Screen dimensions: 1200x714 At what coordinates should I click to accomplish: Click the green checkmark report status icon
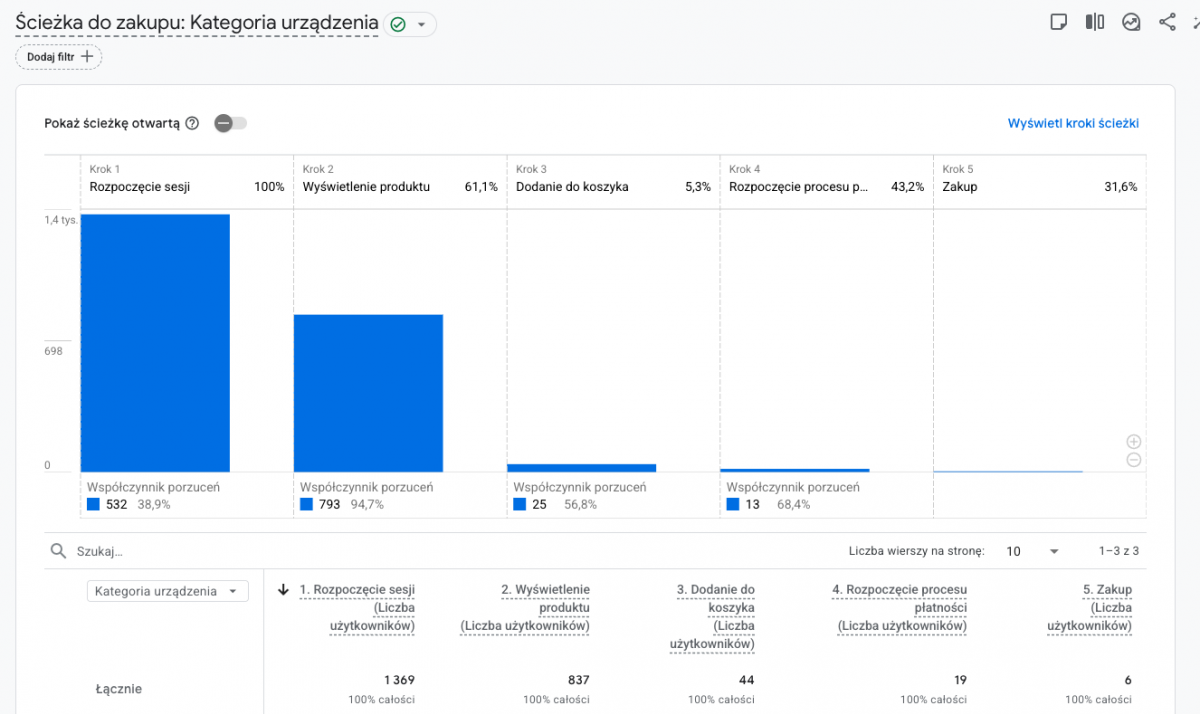pyautogui.click(x=398, y=25)
